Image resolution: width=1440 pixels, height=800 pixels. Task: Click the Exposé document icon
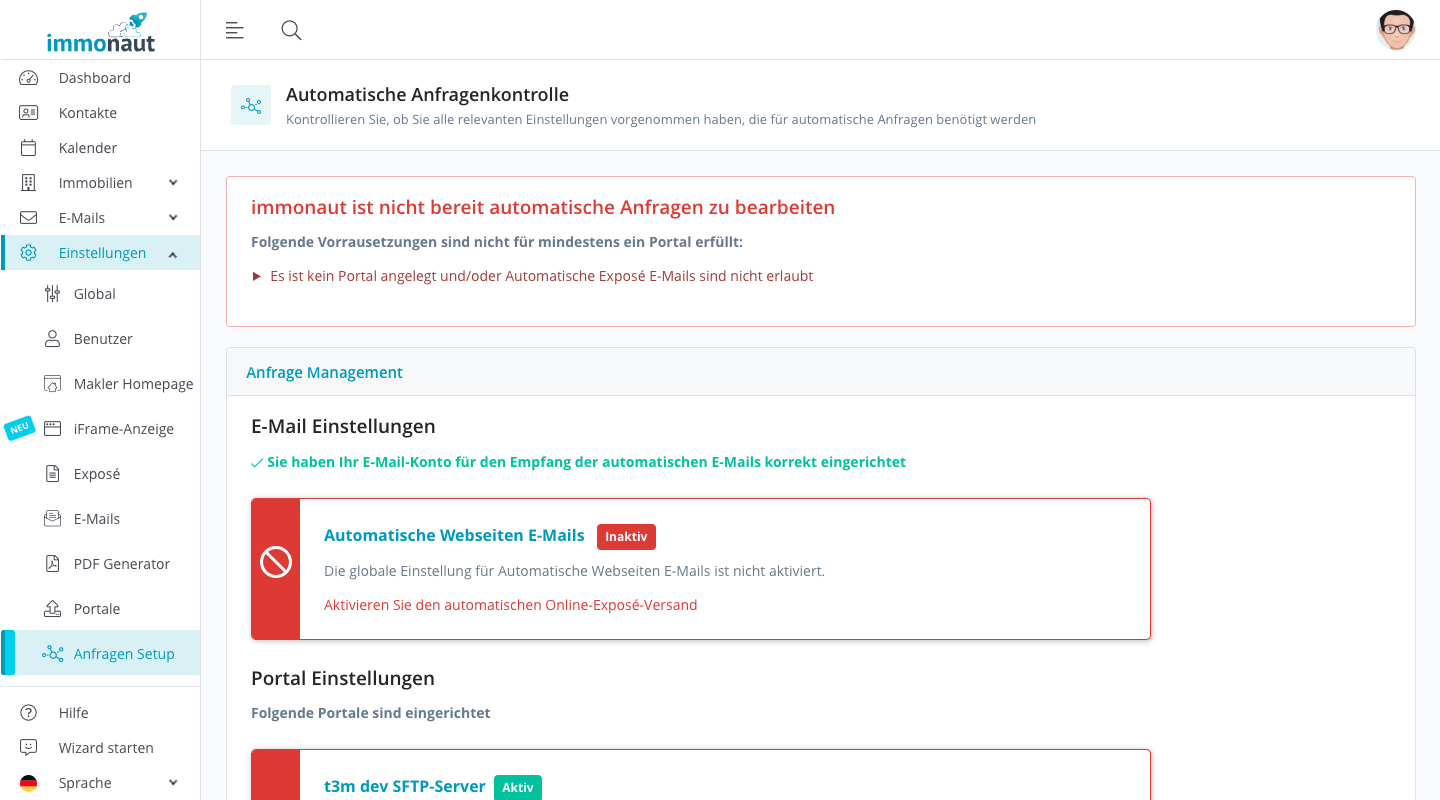[x=53, y=474]
